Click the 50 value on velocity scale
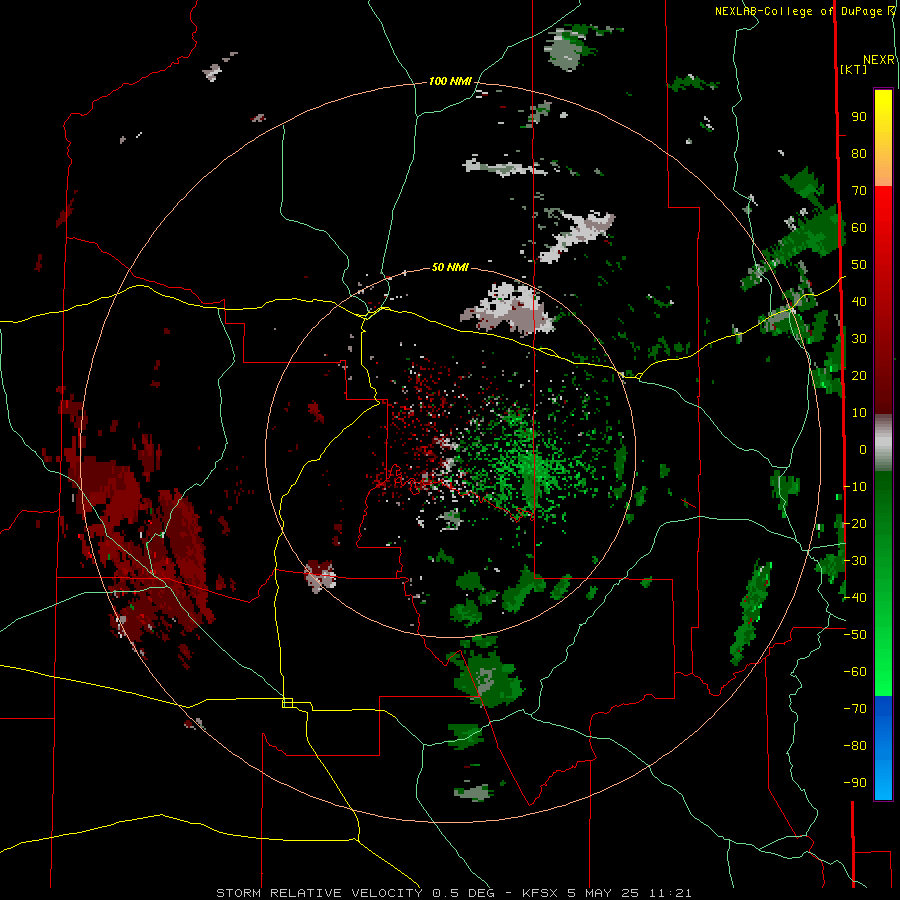 [859, 265]
